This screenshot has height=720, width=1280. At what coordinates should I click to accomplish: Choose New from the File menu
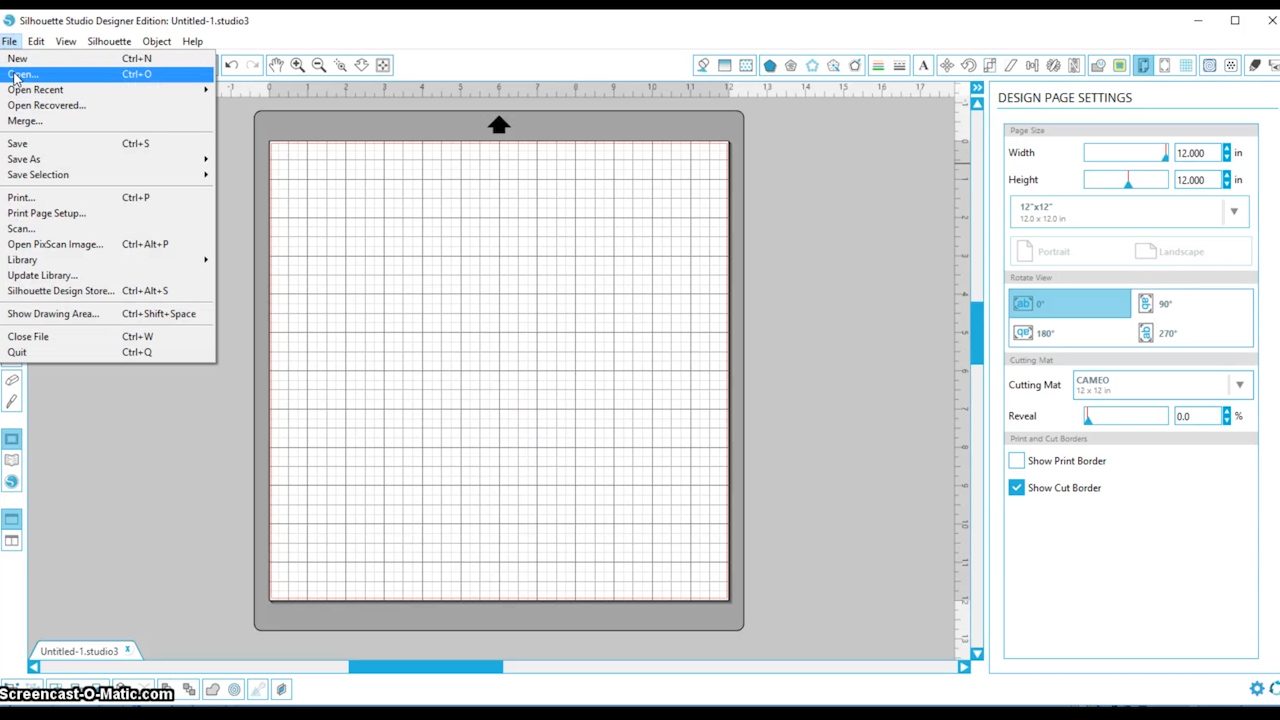point(107,59)
